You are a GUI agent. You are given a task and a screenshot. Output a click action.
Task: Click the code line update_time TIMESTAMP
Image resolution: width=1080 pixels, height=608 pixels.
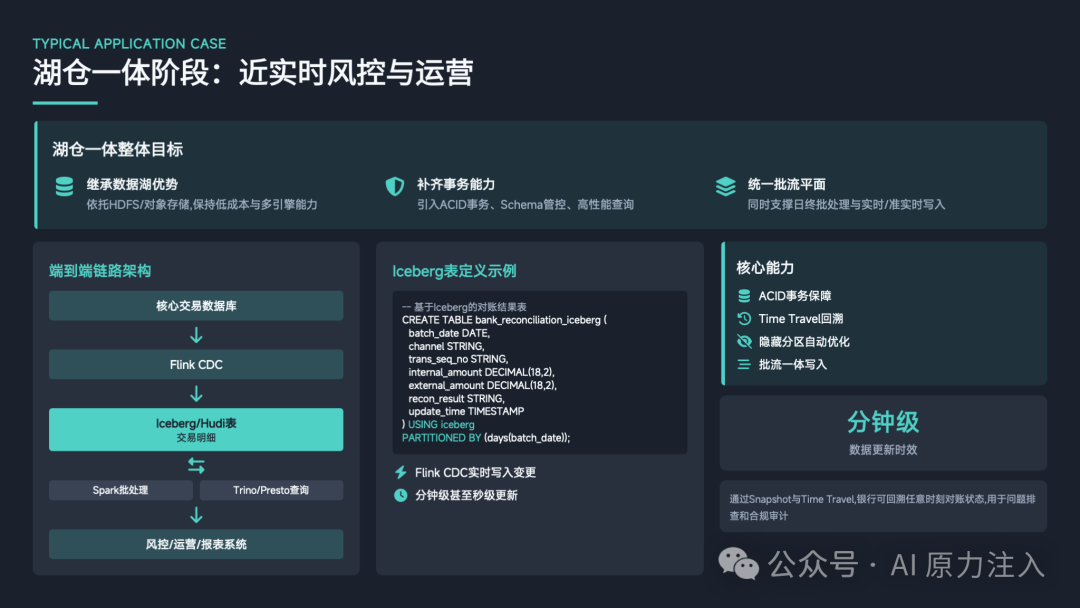coord(466,412)
